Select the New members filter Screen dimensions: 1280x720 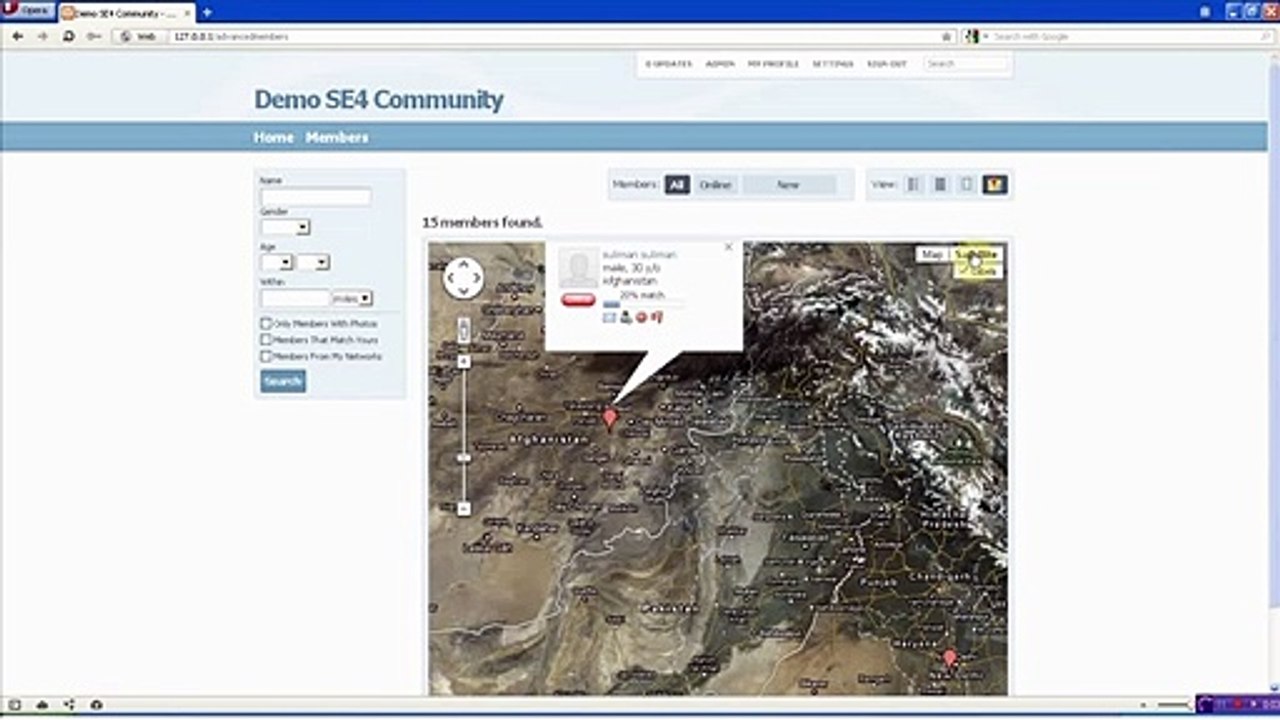pos(788,185)
